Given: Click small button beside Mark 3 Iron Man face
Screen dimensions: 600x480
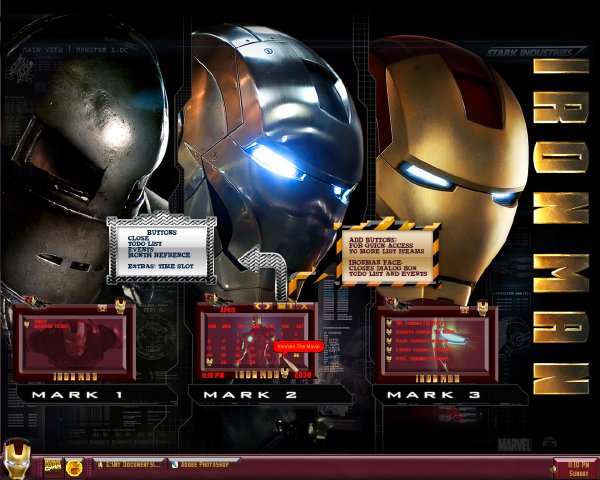Looking at the screenshot, I should [465, 310].
